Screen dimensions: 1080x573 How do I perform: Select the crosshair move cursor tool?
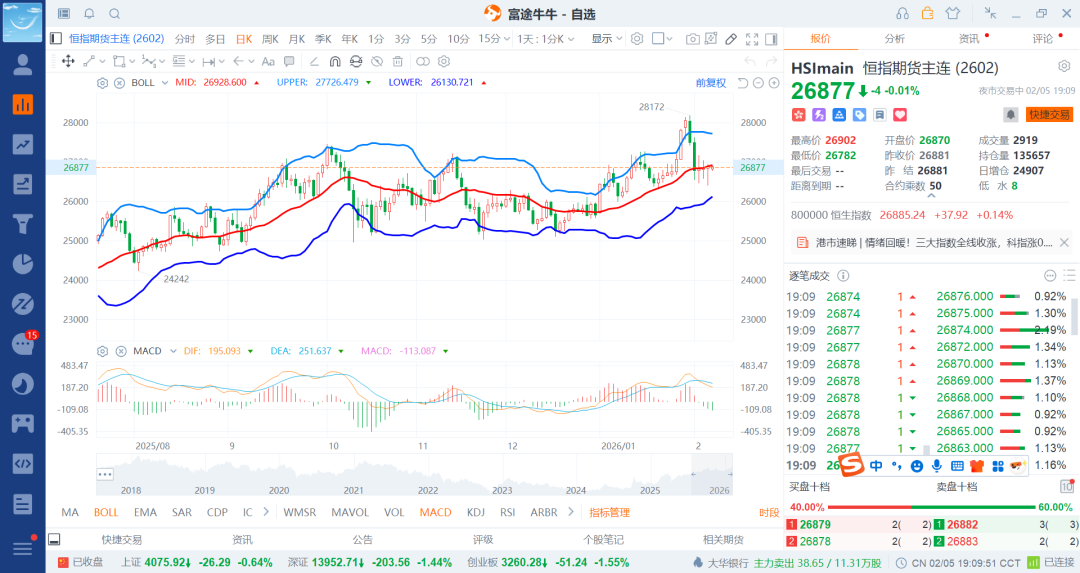coord(68,61)
